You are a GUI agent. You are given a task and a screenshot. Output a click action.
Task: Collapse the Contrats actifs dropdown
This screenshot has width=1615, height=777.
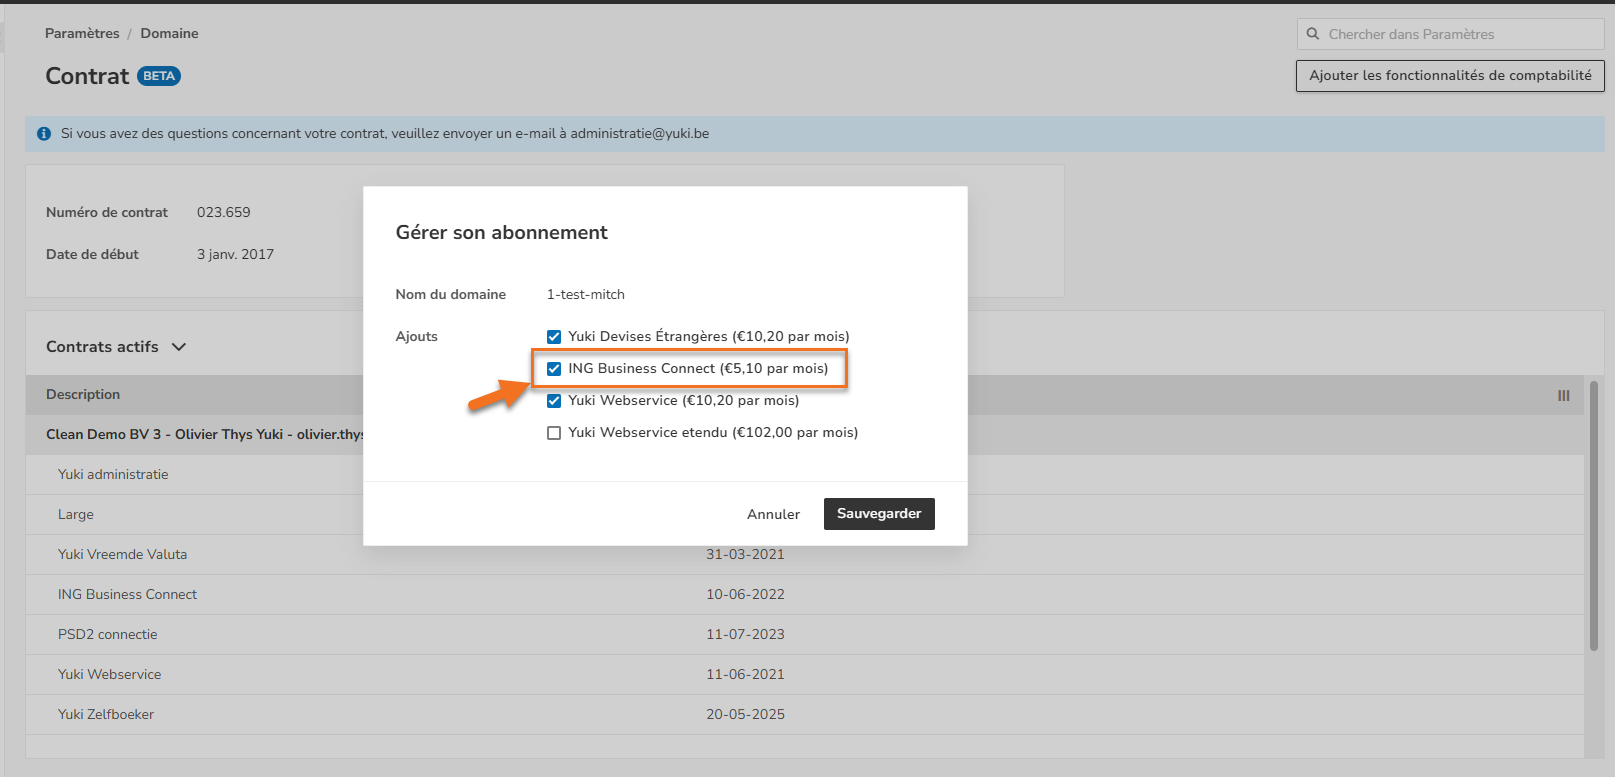point(179,347)
